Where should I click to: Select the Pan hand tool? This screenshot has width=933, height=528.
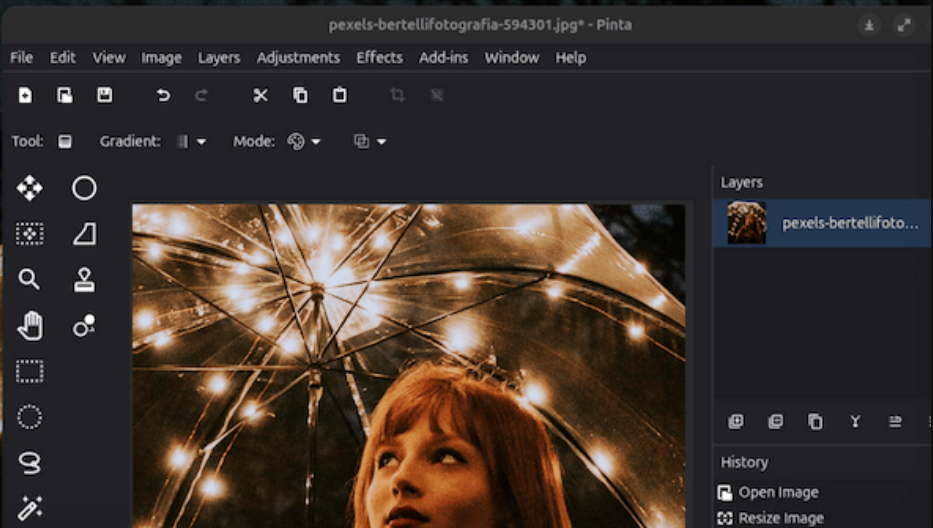click(30, 325)
